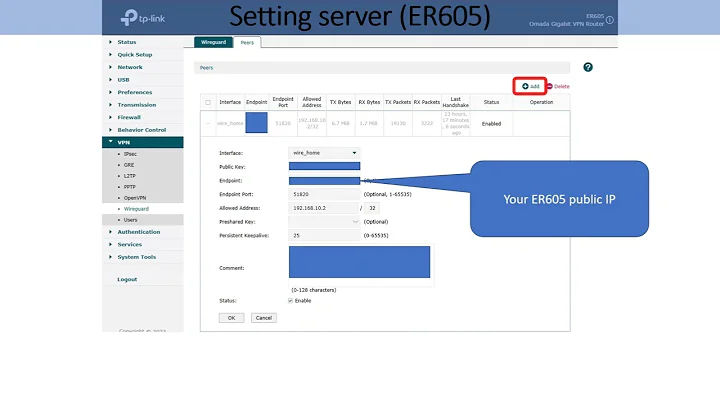Click the TX Bytes column header

coord(340,102)
